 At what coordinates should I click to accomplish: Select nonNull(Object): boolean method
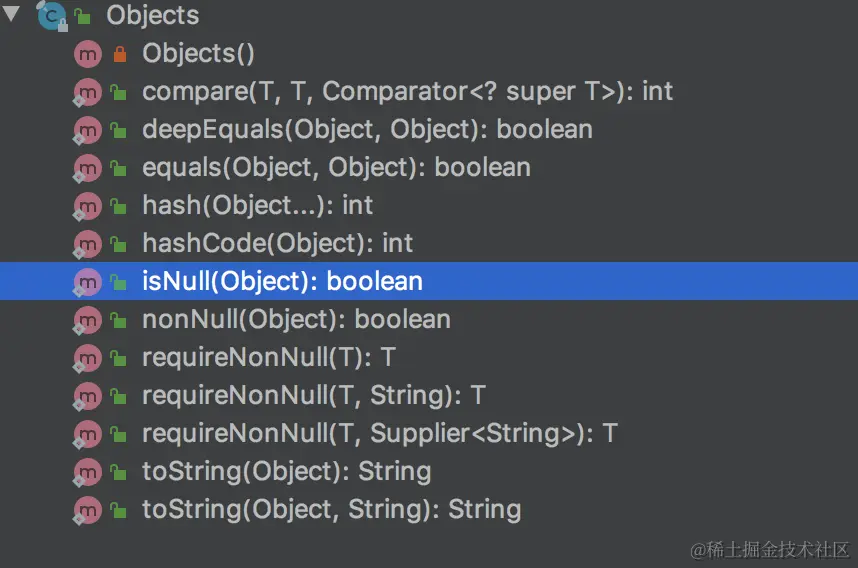point(296,320)
